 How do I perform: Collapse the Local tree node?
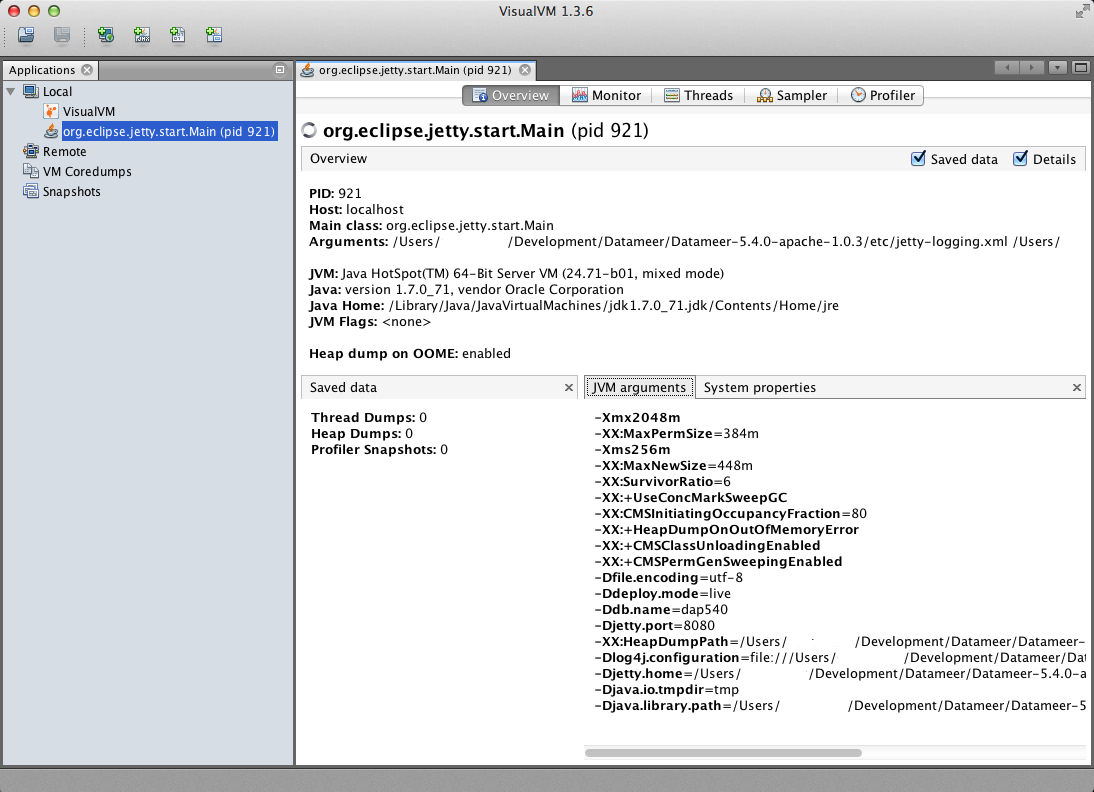pyautogui.click(x=10, y=91)
